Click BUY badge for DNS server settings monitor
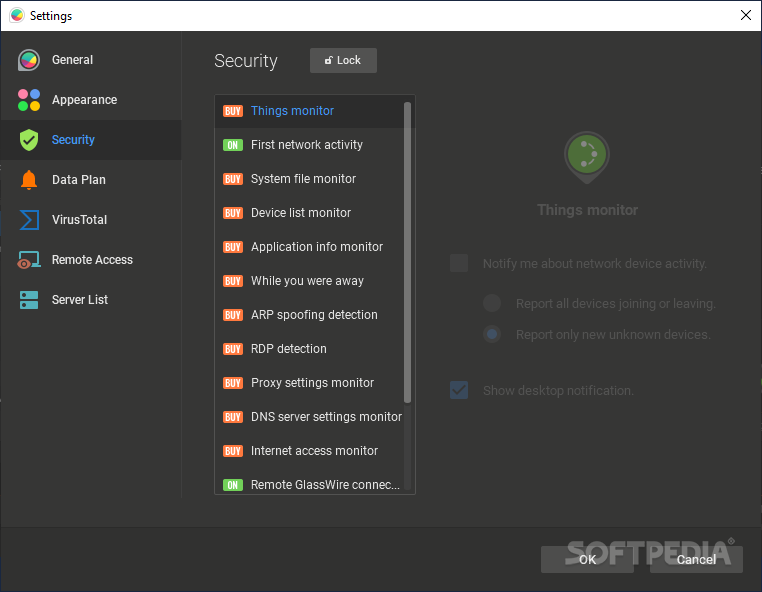The width and height of the screenshot is (762, 592). [x=233, y=417]
